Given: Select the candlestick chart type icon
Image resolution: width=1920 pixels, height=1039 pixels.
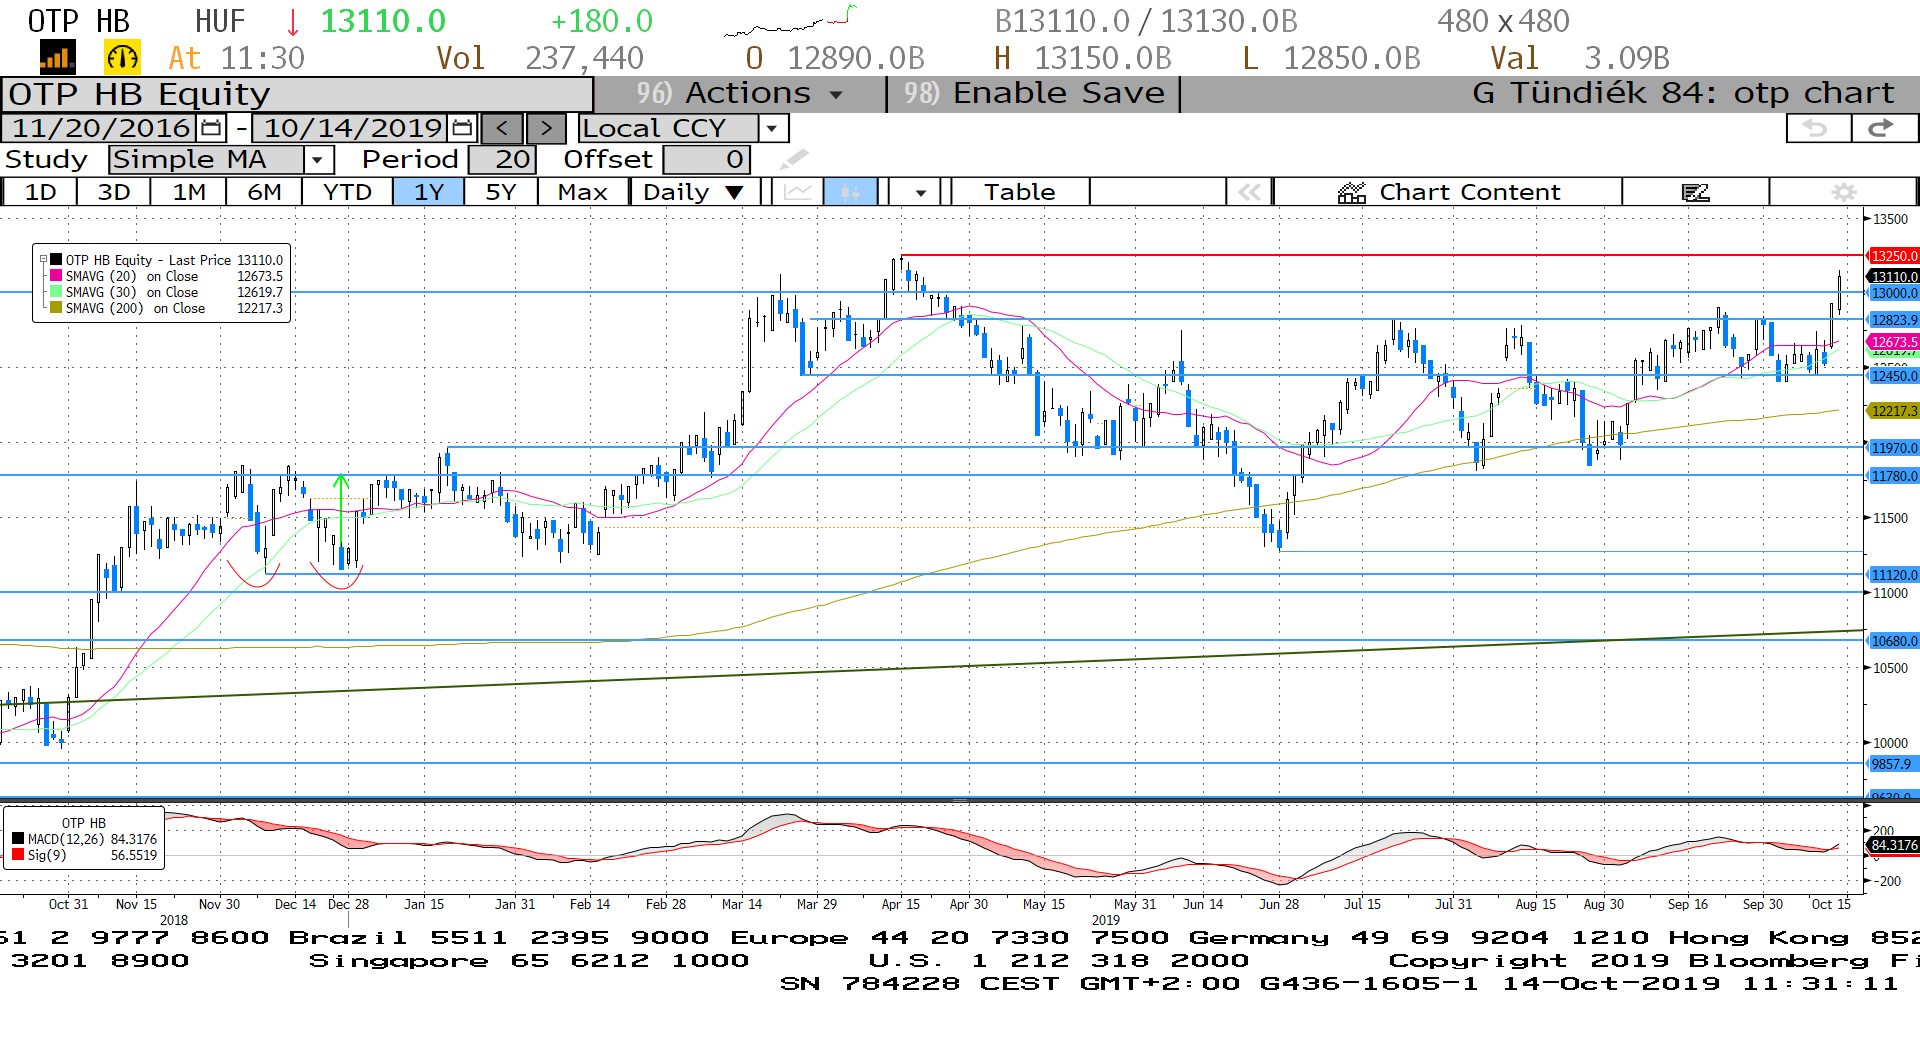Looking at the screenshot, I should point(851,192).
